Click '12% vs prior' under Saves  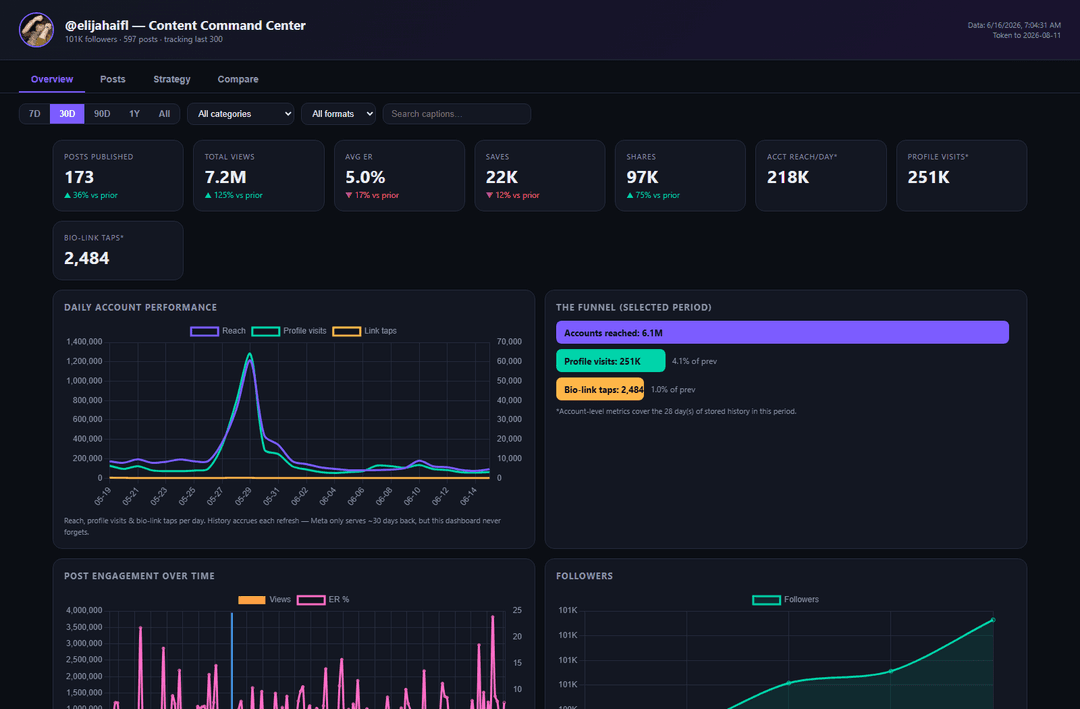pos(512,195)
